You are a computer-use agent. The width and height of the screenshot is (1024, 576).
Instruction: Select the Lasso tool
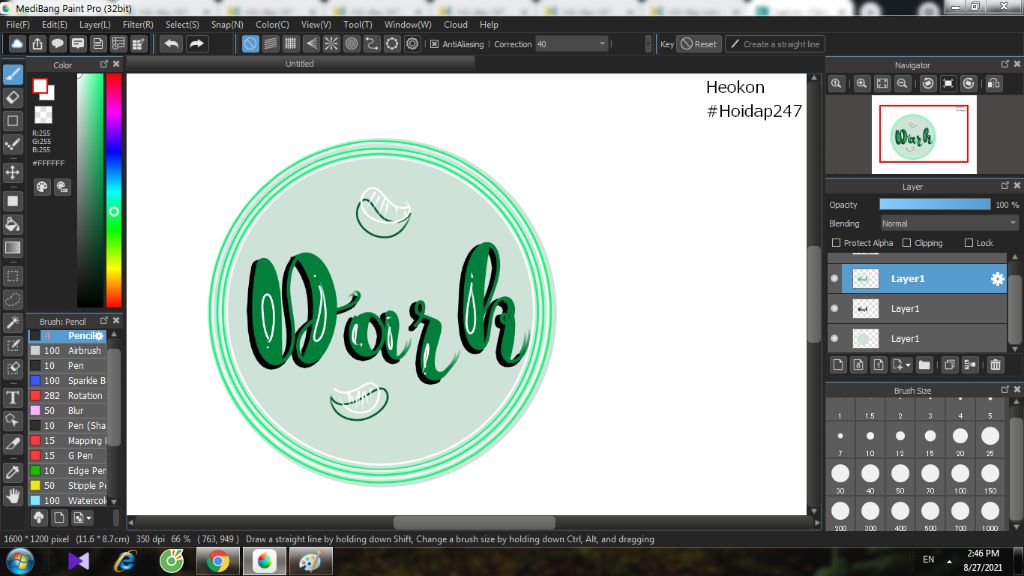(x=12, y=300)
